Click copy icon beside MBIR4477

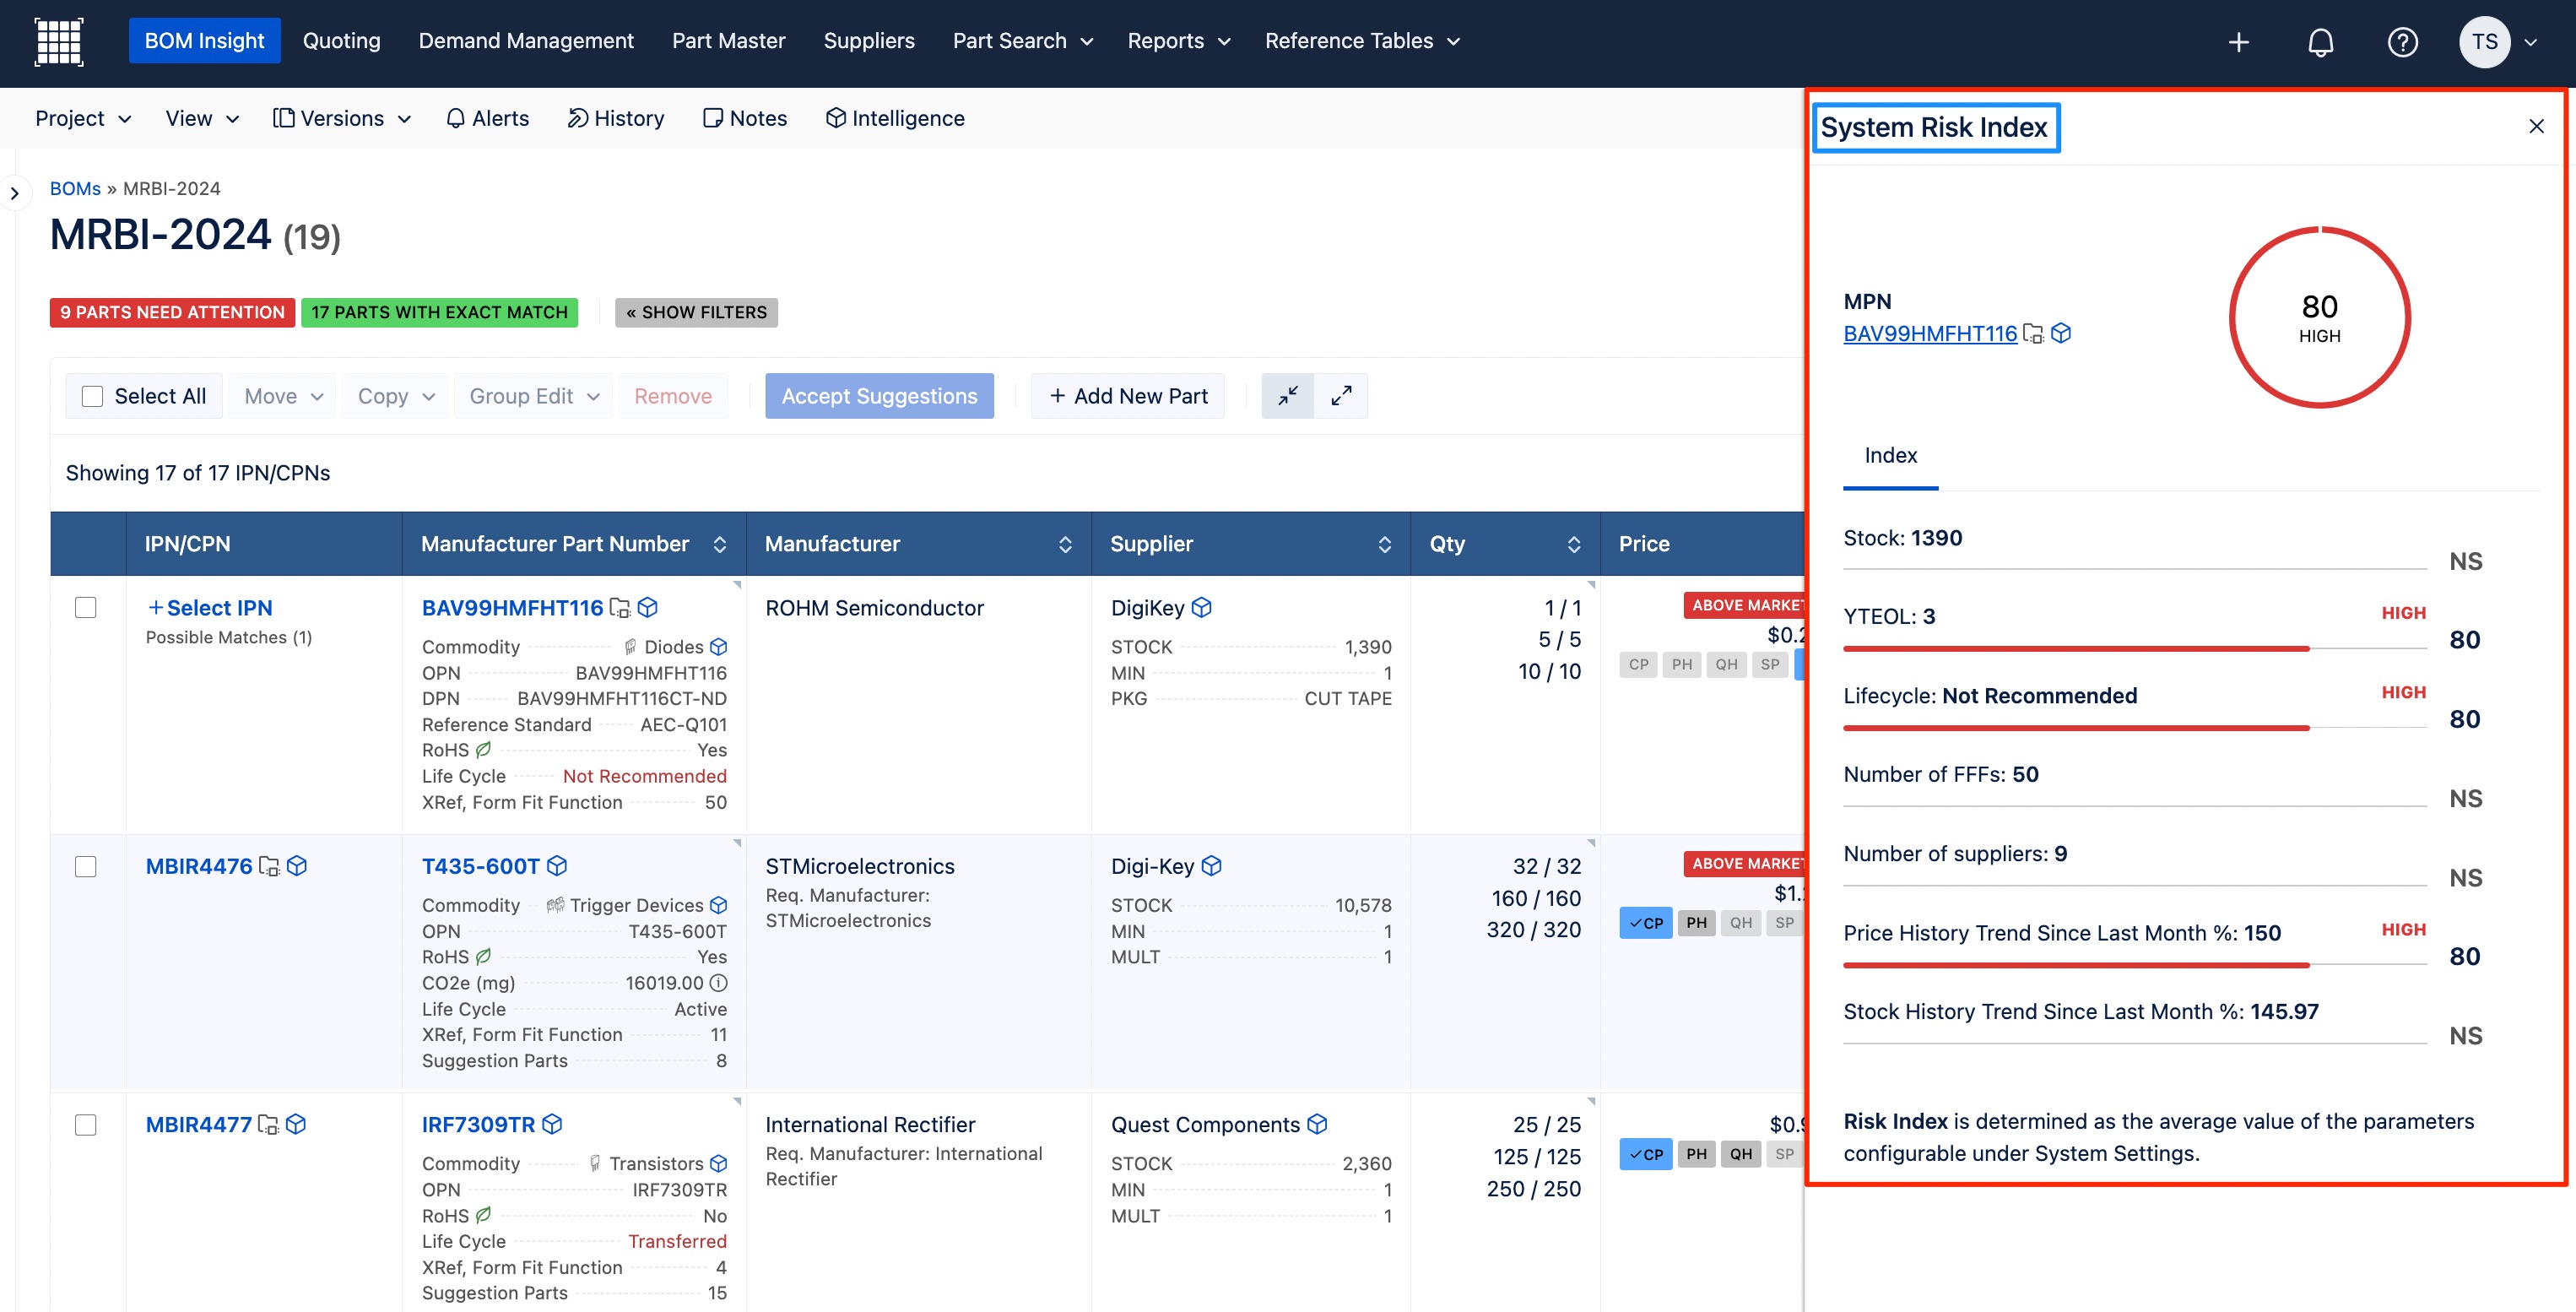coord(268,1124)
